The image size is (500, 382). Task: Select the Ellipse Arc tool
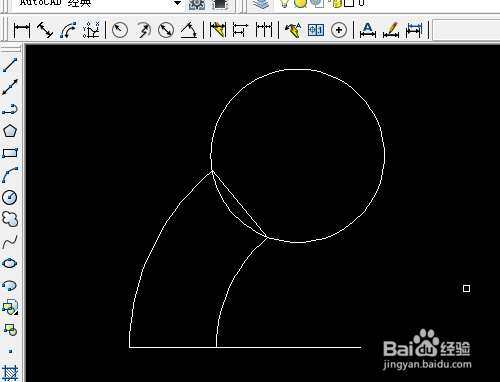tap(10, 286)
